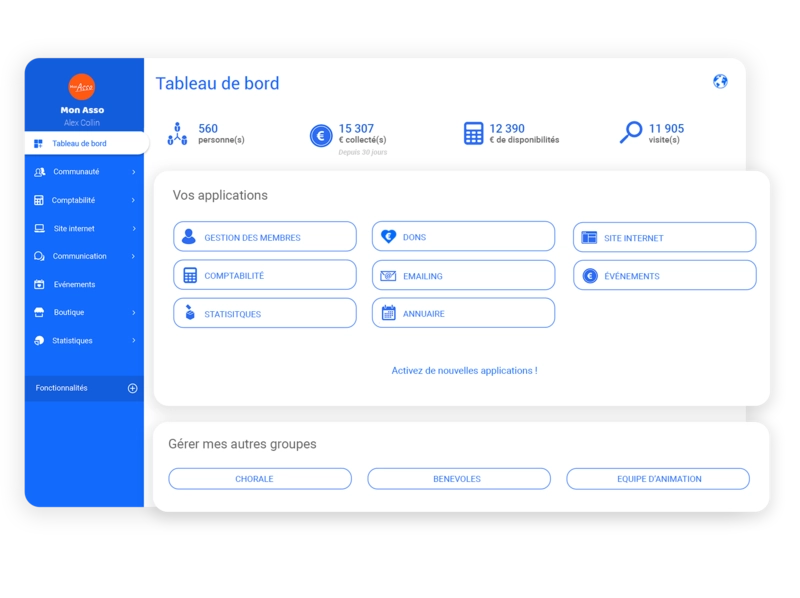The image size is (800, 598).
Task: Open the Fonctionnalités section
Action: click(84, 388)
